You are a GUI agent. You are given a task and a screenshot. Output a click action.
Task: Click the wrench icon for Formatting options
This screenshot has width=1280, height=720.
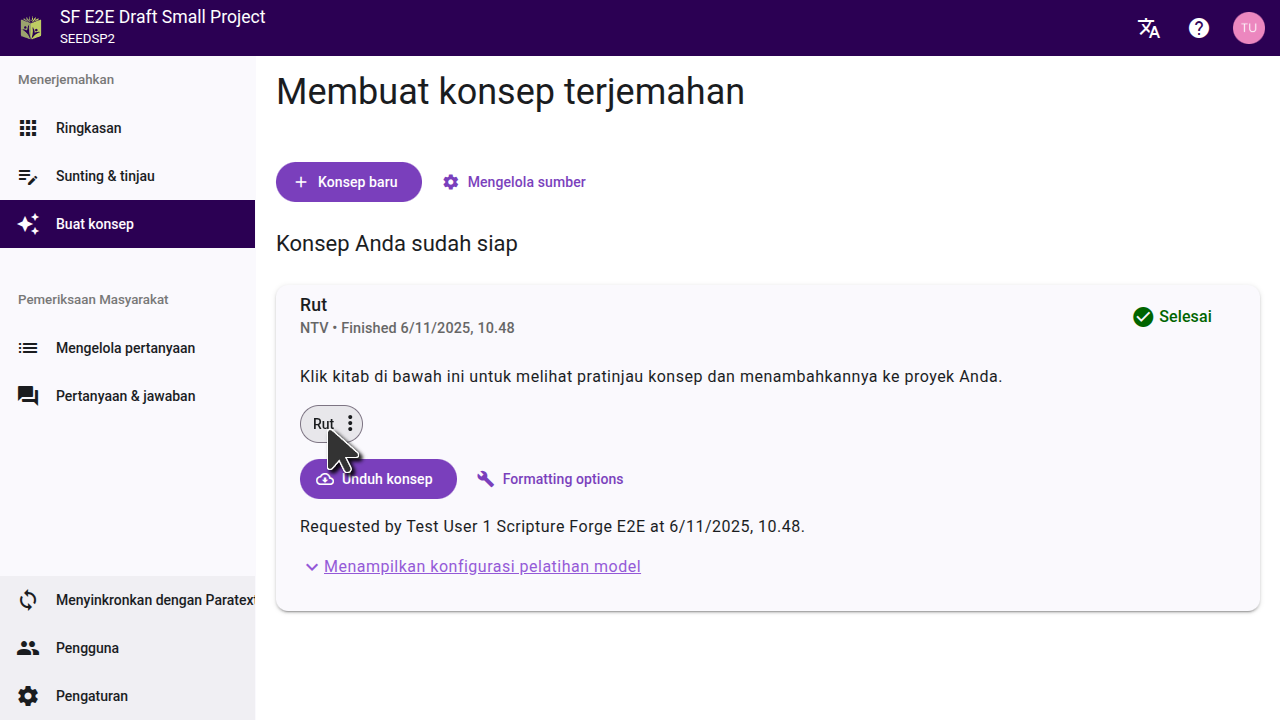click(x=486, y=479)
